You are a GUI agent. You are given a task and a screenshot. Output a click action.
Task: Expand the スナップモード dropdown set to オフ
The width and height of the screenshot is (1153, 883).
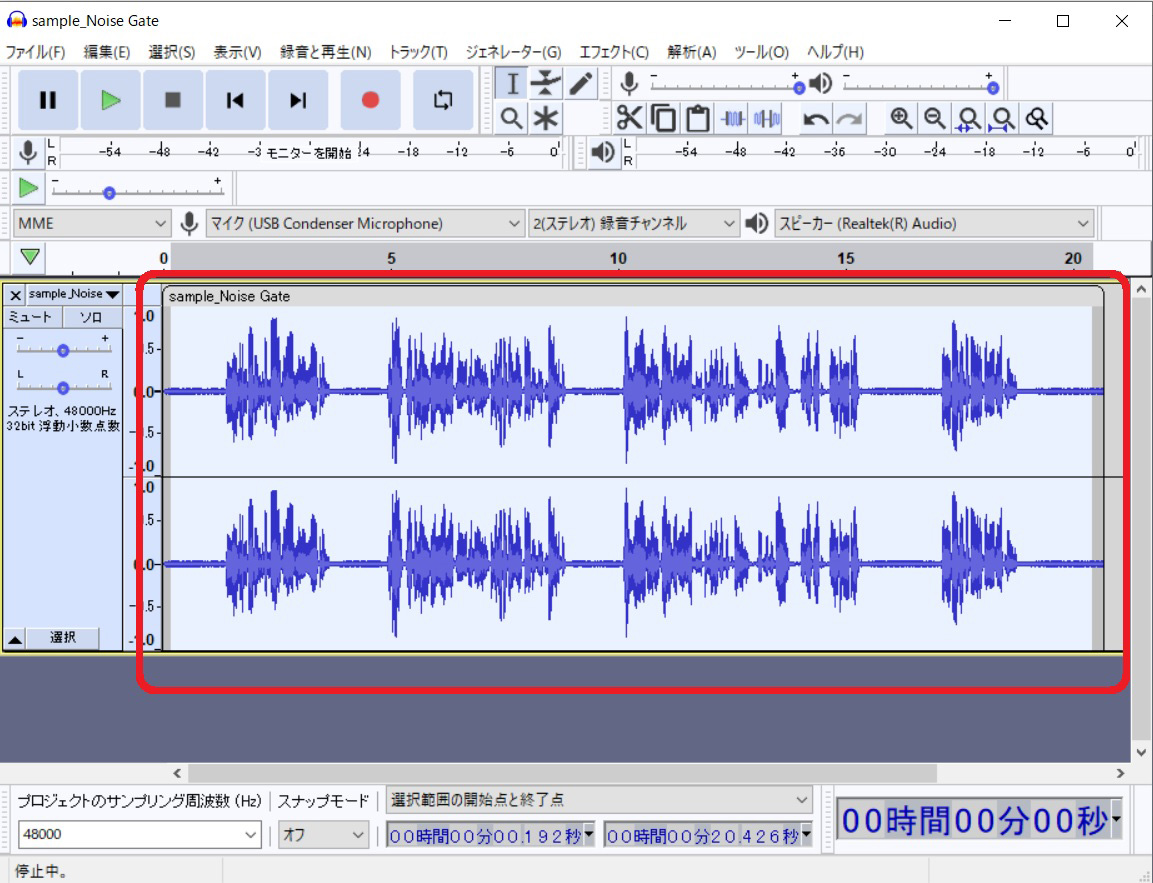(323, 834)
